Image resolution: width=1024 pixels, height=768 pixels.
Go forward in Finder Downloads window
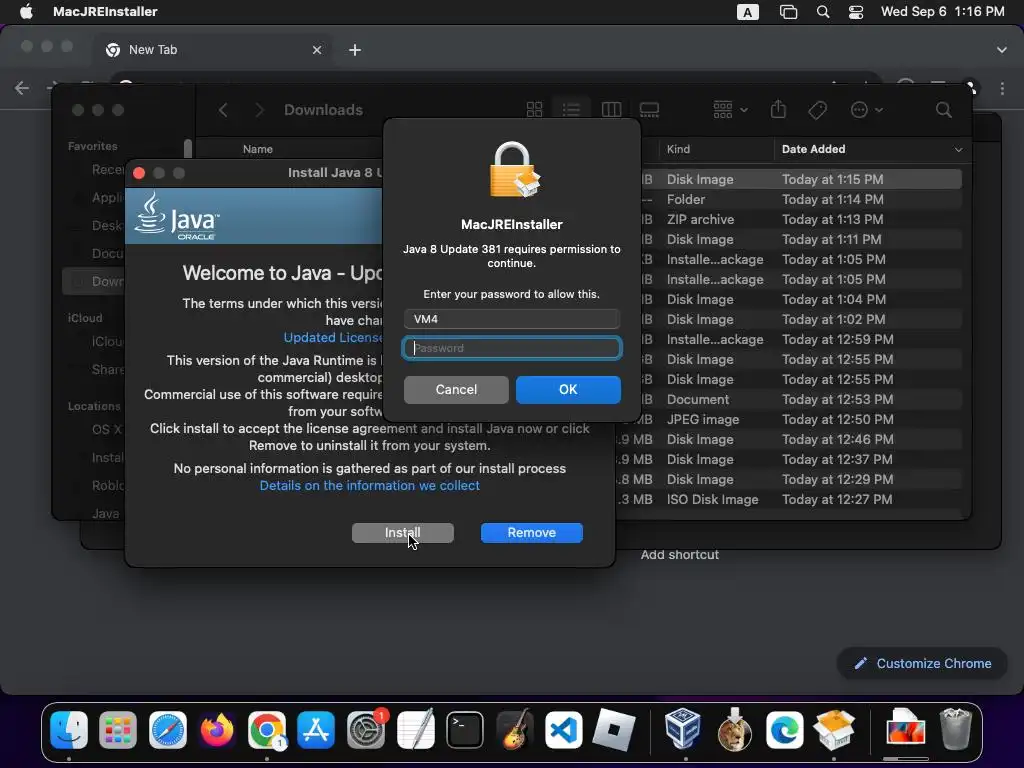click(x=259, y=110)
